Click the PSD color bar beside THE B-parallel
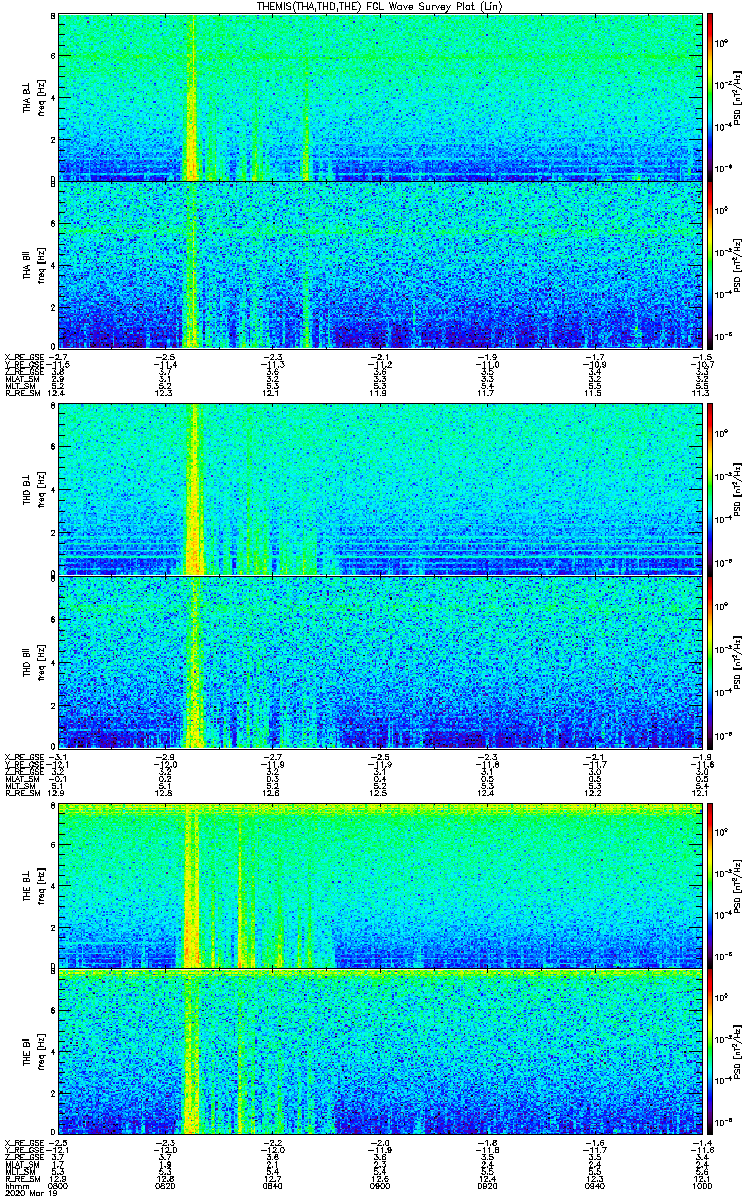The height and width of the screenshot is (1200, 750). 710,1053
